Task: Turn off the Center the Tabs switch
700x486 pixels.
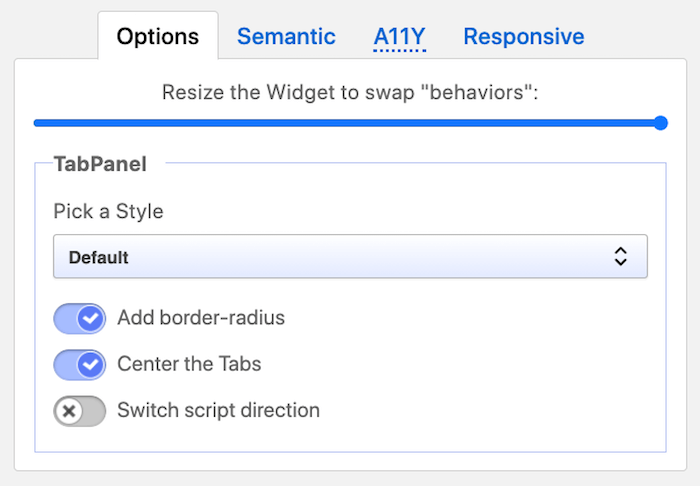Action: 80,365
